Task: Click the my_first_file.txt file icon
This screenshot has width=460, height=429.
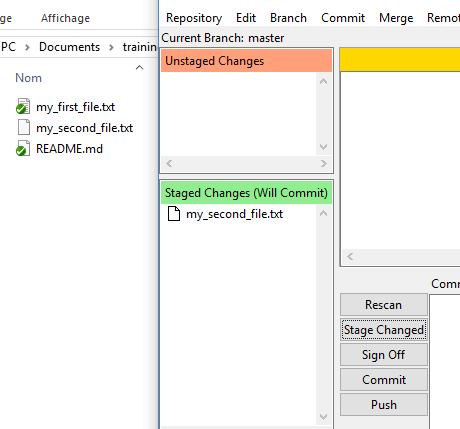Action: coord(23,106)
